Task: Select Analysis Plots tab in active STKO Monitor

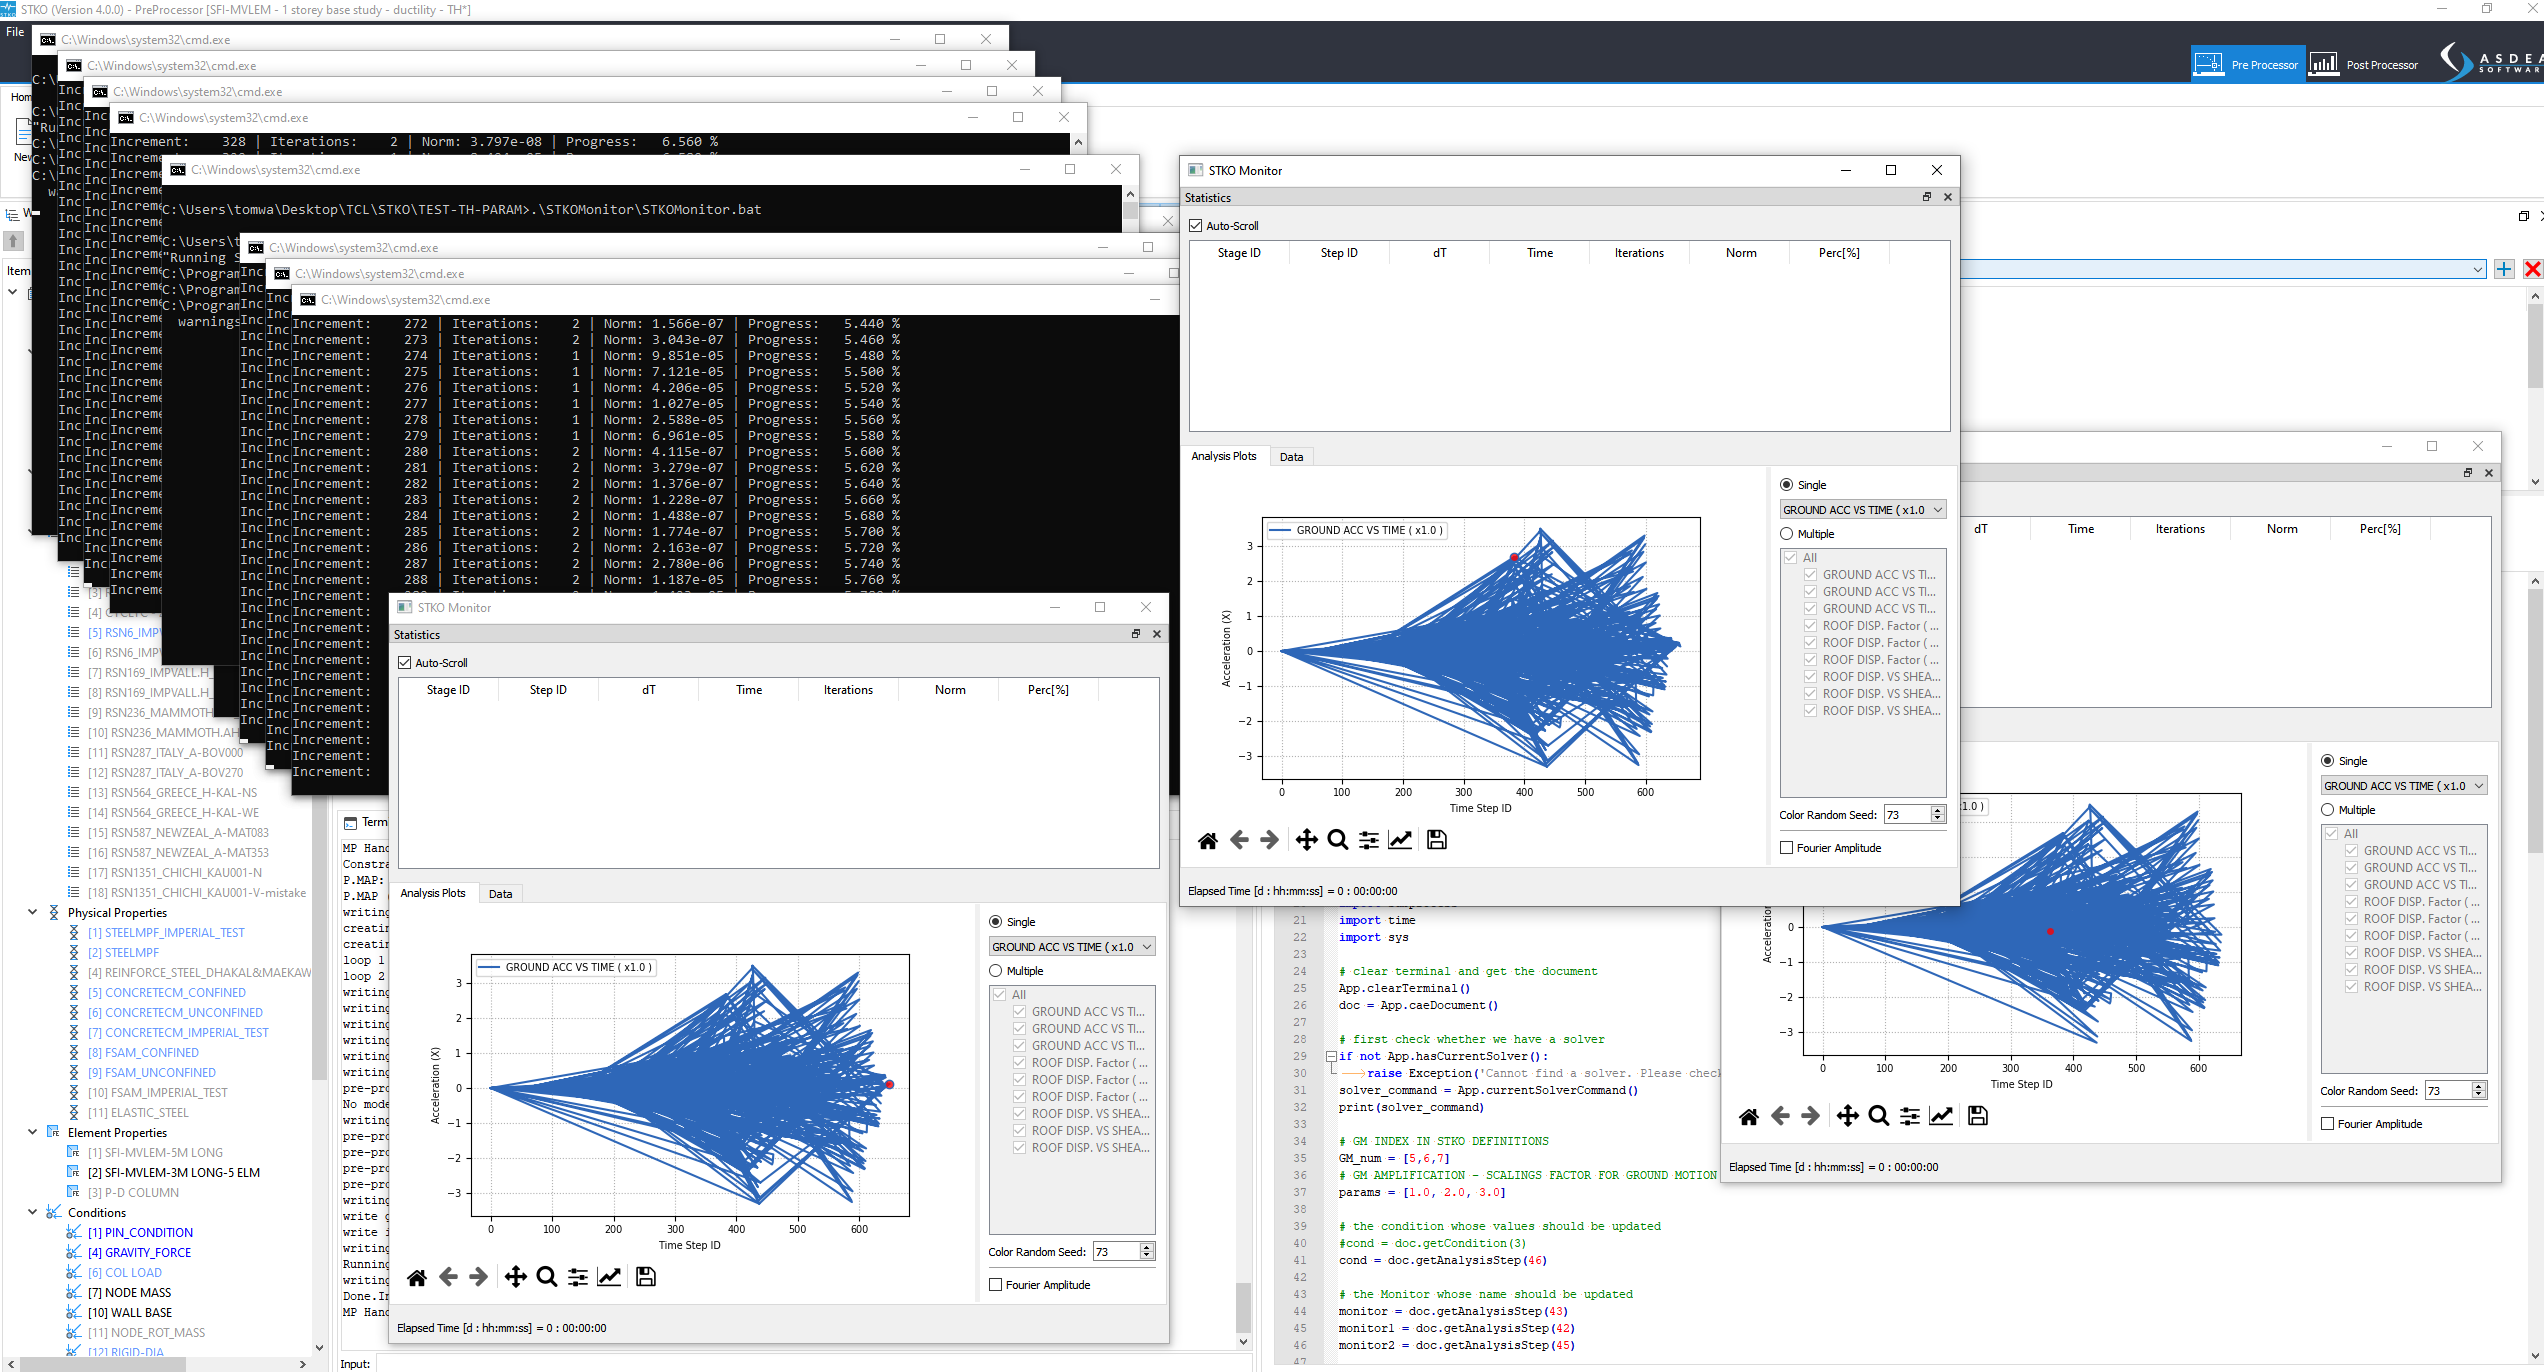Action: [x=1224, y=456]
